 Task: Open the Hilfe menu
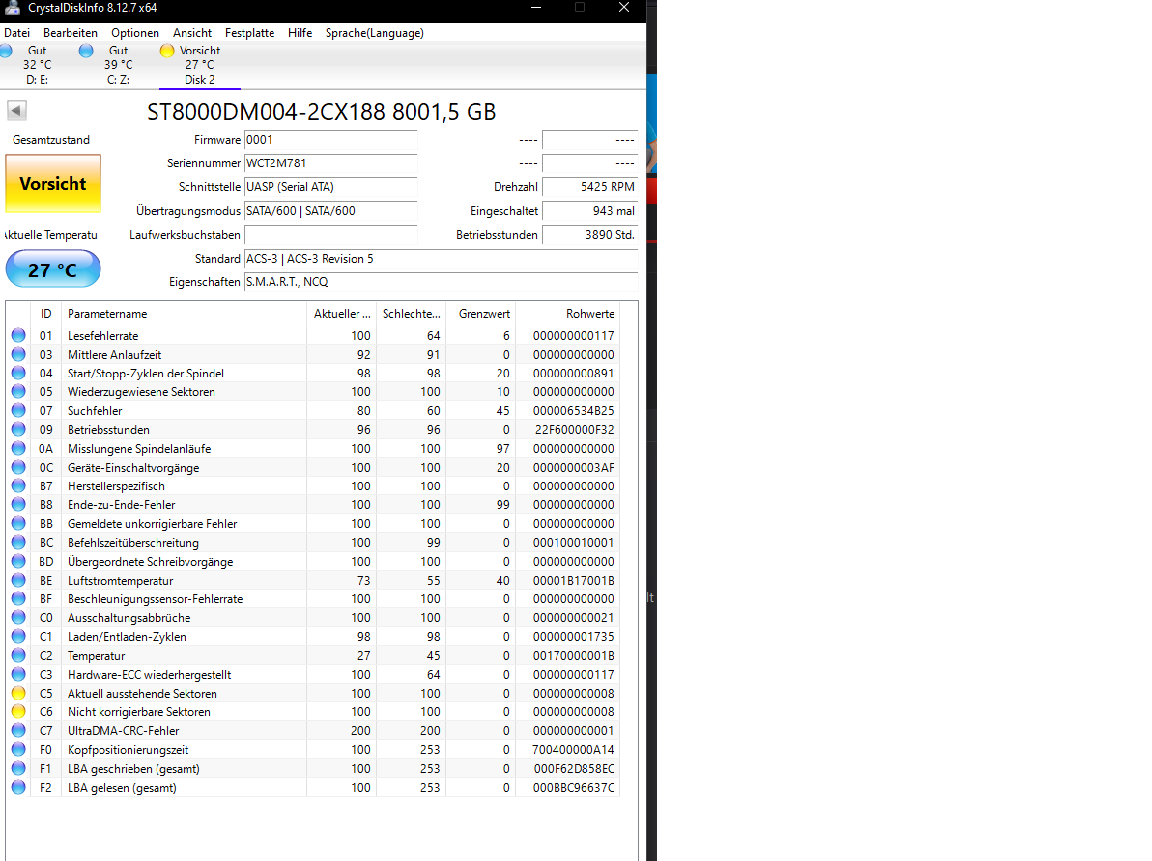pos(300,33)
